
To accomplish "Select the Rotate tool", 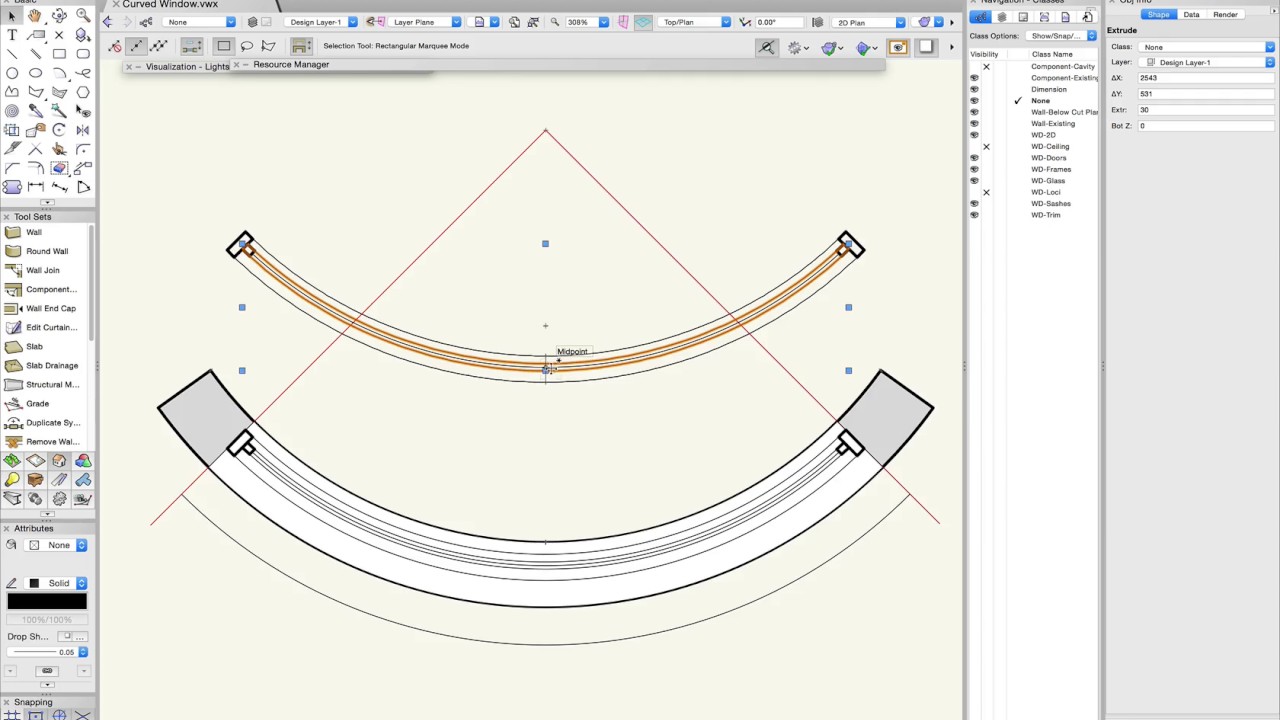I will (59, 130).
